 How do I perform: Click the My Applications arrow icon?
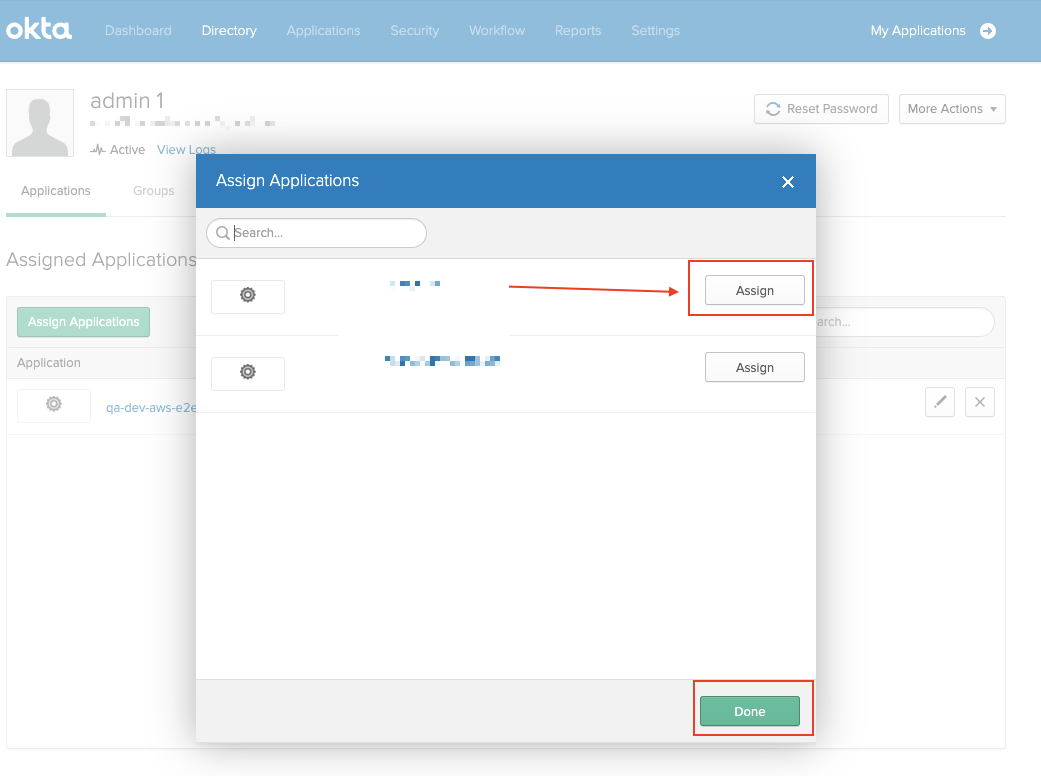pyautogui.click(x=988, y=31)
